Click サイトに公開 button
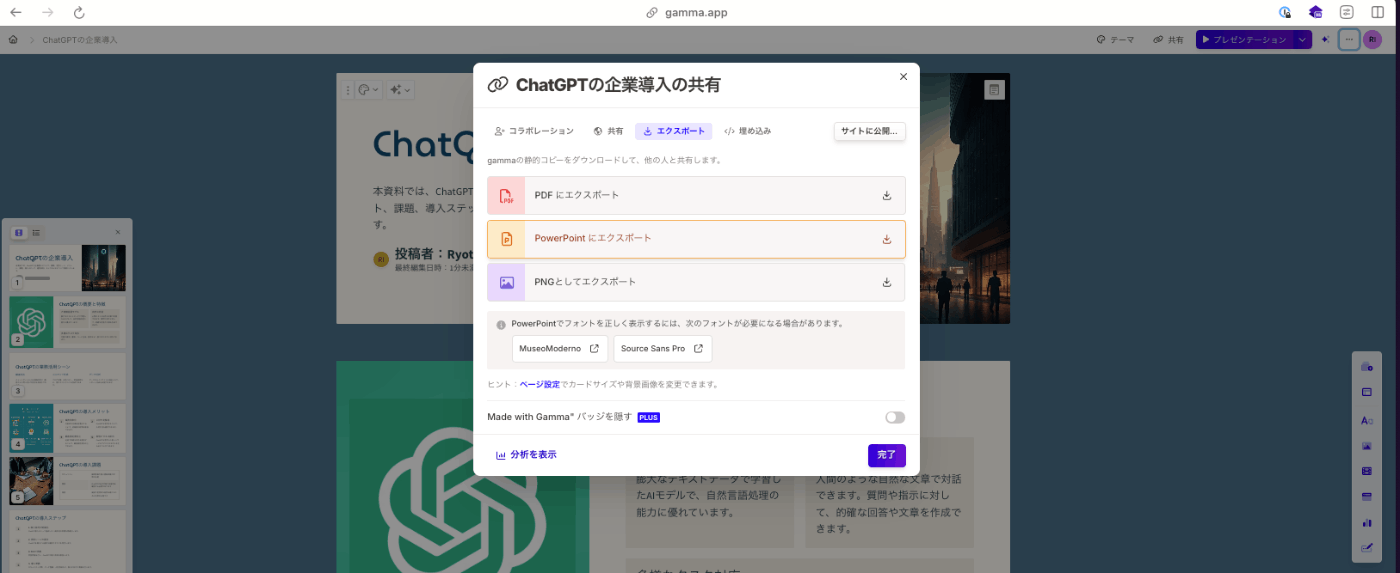This screenshot has width=1400, height=573. [x=869, y=131]
